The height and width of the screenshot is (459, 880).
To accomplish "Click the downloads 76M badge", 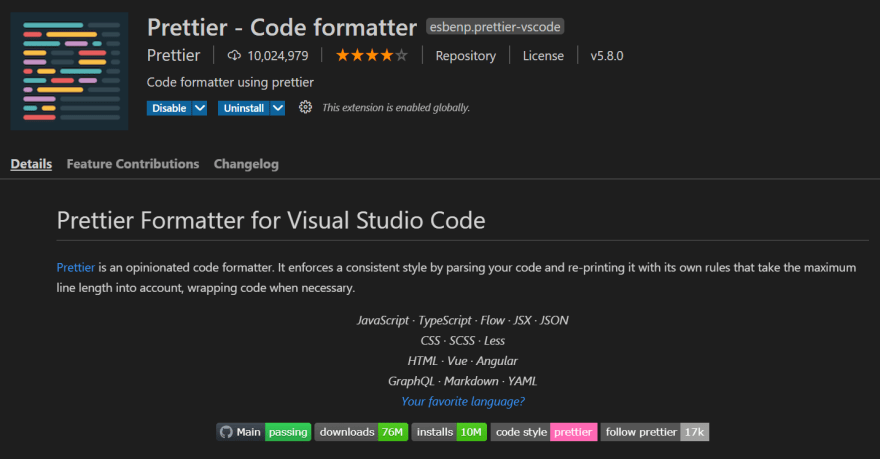I will [x=361, y=432].
